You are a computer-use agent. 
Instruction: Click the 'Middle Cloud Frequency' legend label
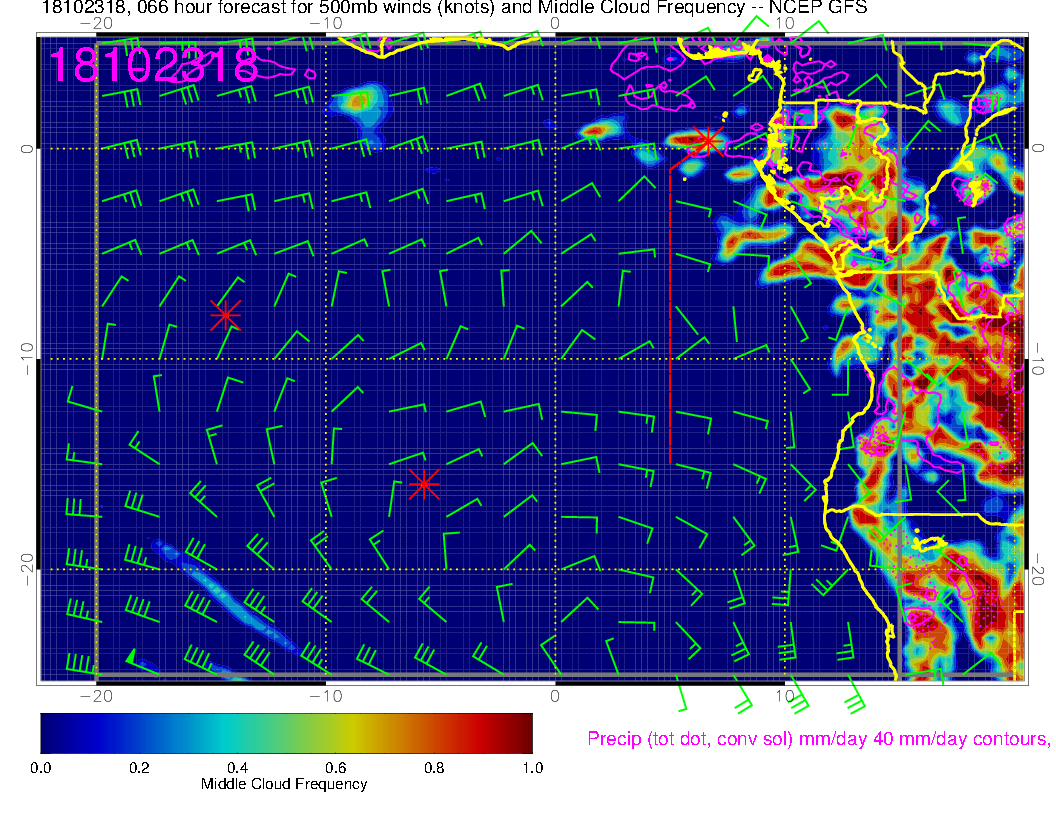284,784
